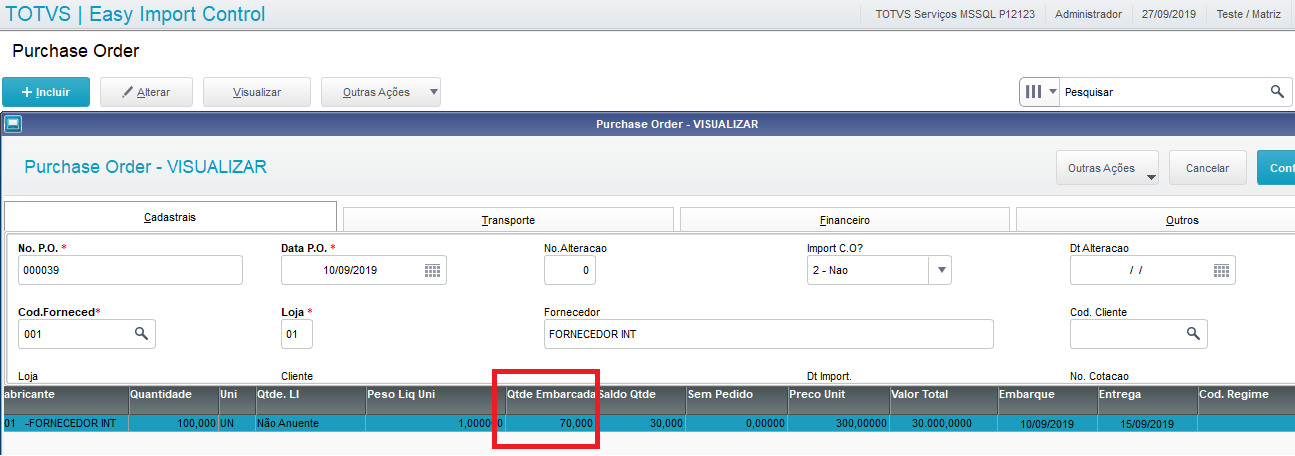Click the lookup magnifier in Cod.Forneced field
The height and width of the screenshot is (456, 1295).
[142, 334]
